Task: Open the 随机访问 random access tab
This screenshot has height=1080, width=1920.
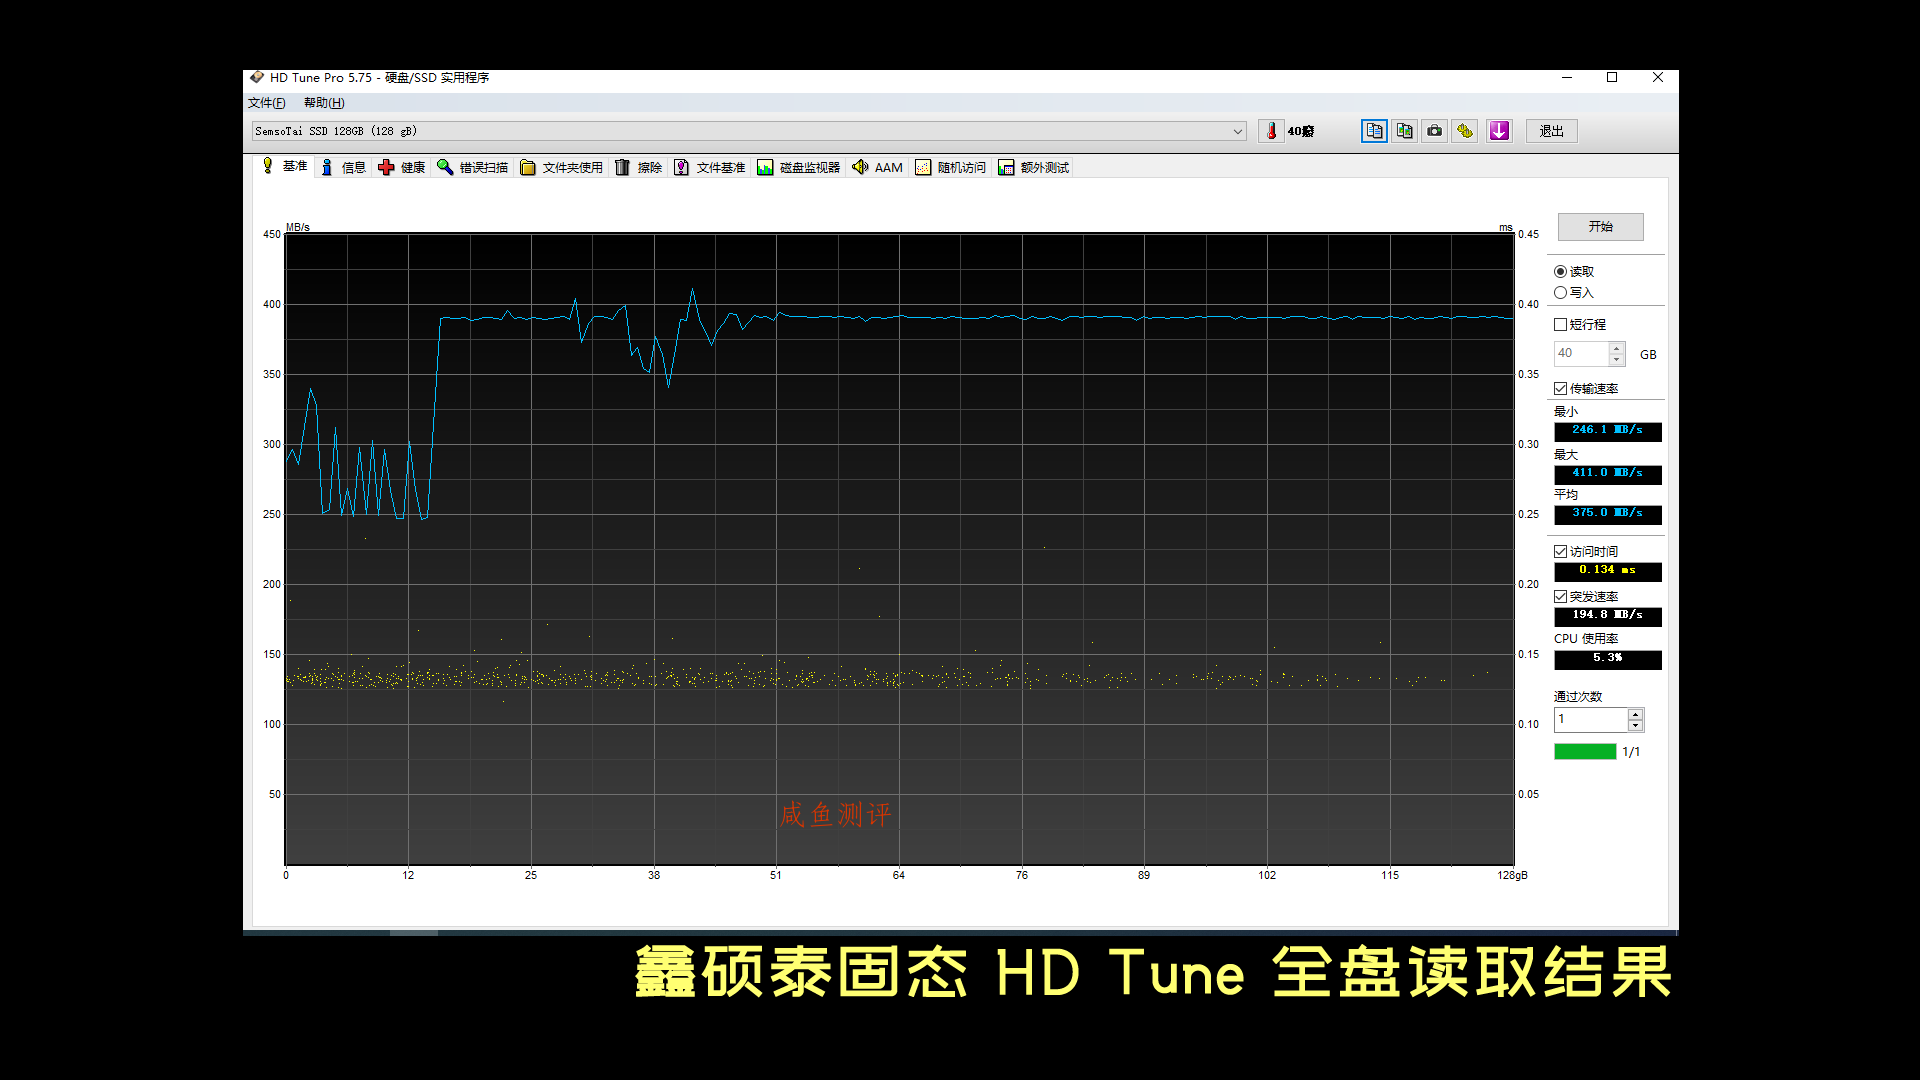Action: pos(951,167)
